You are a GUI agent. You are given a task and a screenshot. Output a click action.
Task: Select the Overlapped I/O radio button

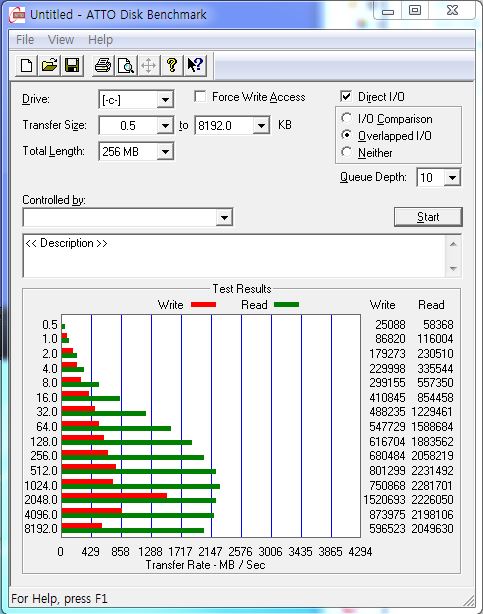pos(346,135)
